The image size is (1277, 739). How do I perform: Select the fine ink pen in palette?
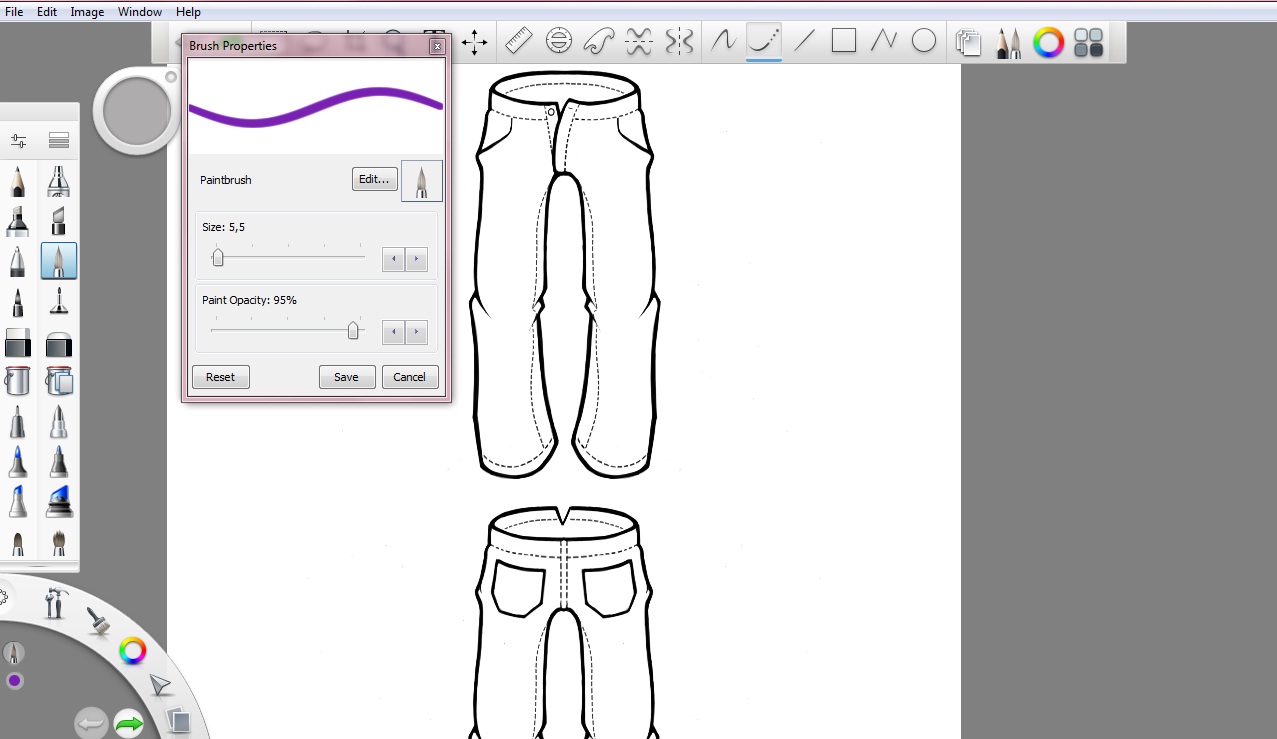coord(59,302)
